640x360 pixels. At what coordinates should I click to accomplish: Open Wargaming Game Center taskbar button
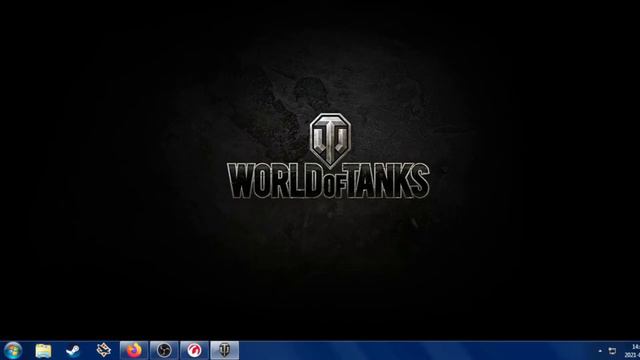pyautogui.click(x=194, y=351)
